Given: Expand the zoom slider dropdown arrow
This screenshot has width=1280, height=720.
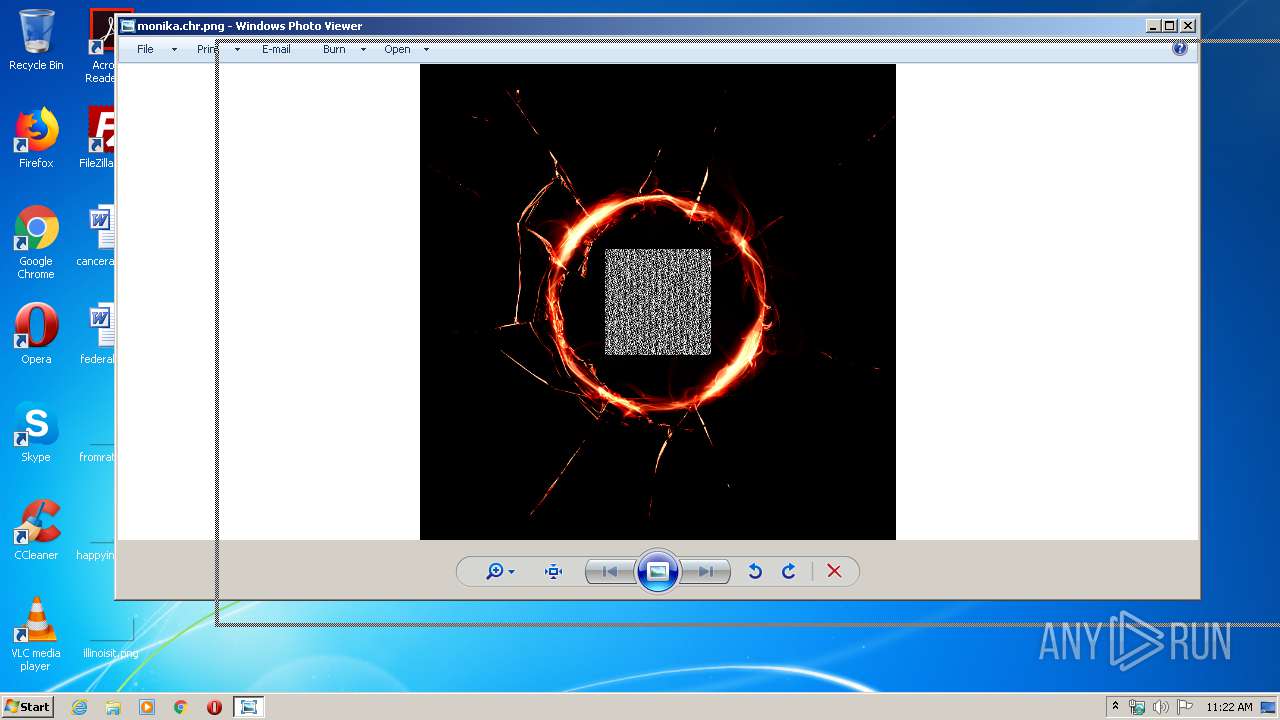Looking at the screenshot, I should pos(511,572).
